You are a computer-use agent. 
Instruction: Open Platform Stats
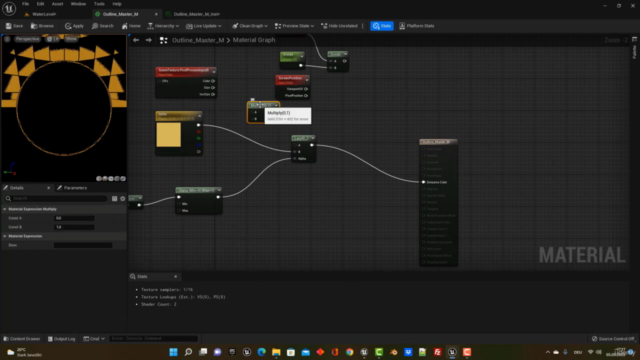pos(416,26)
